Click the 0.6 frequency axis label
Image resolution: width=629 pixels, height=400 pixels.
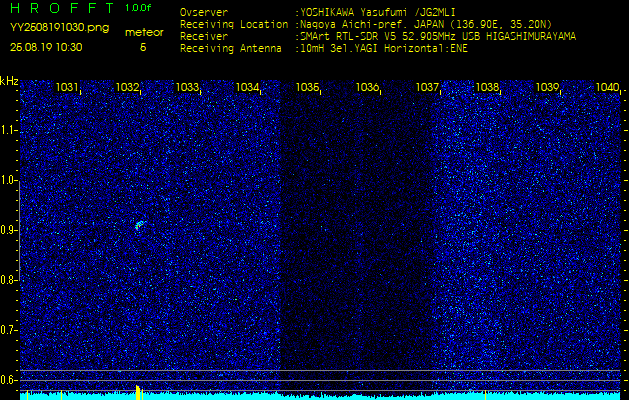tap(8, 380)
